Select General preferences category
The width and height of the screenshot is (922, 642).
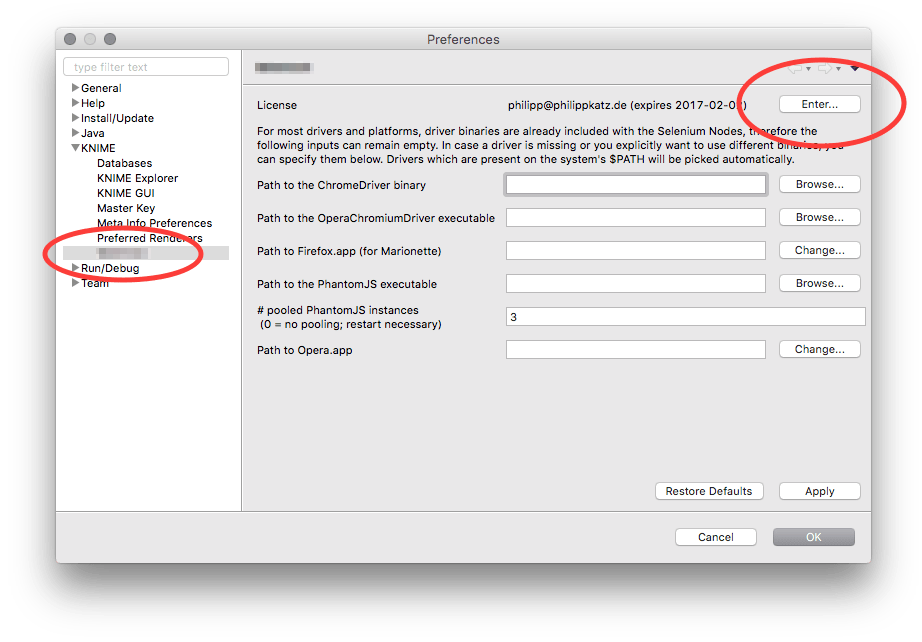[x=101, y=88]
